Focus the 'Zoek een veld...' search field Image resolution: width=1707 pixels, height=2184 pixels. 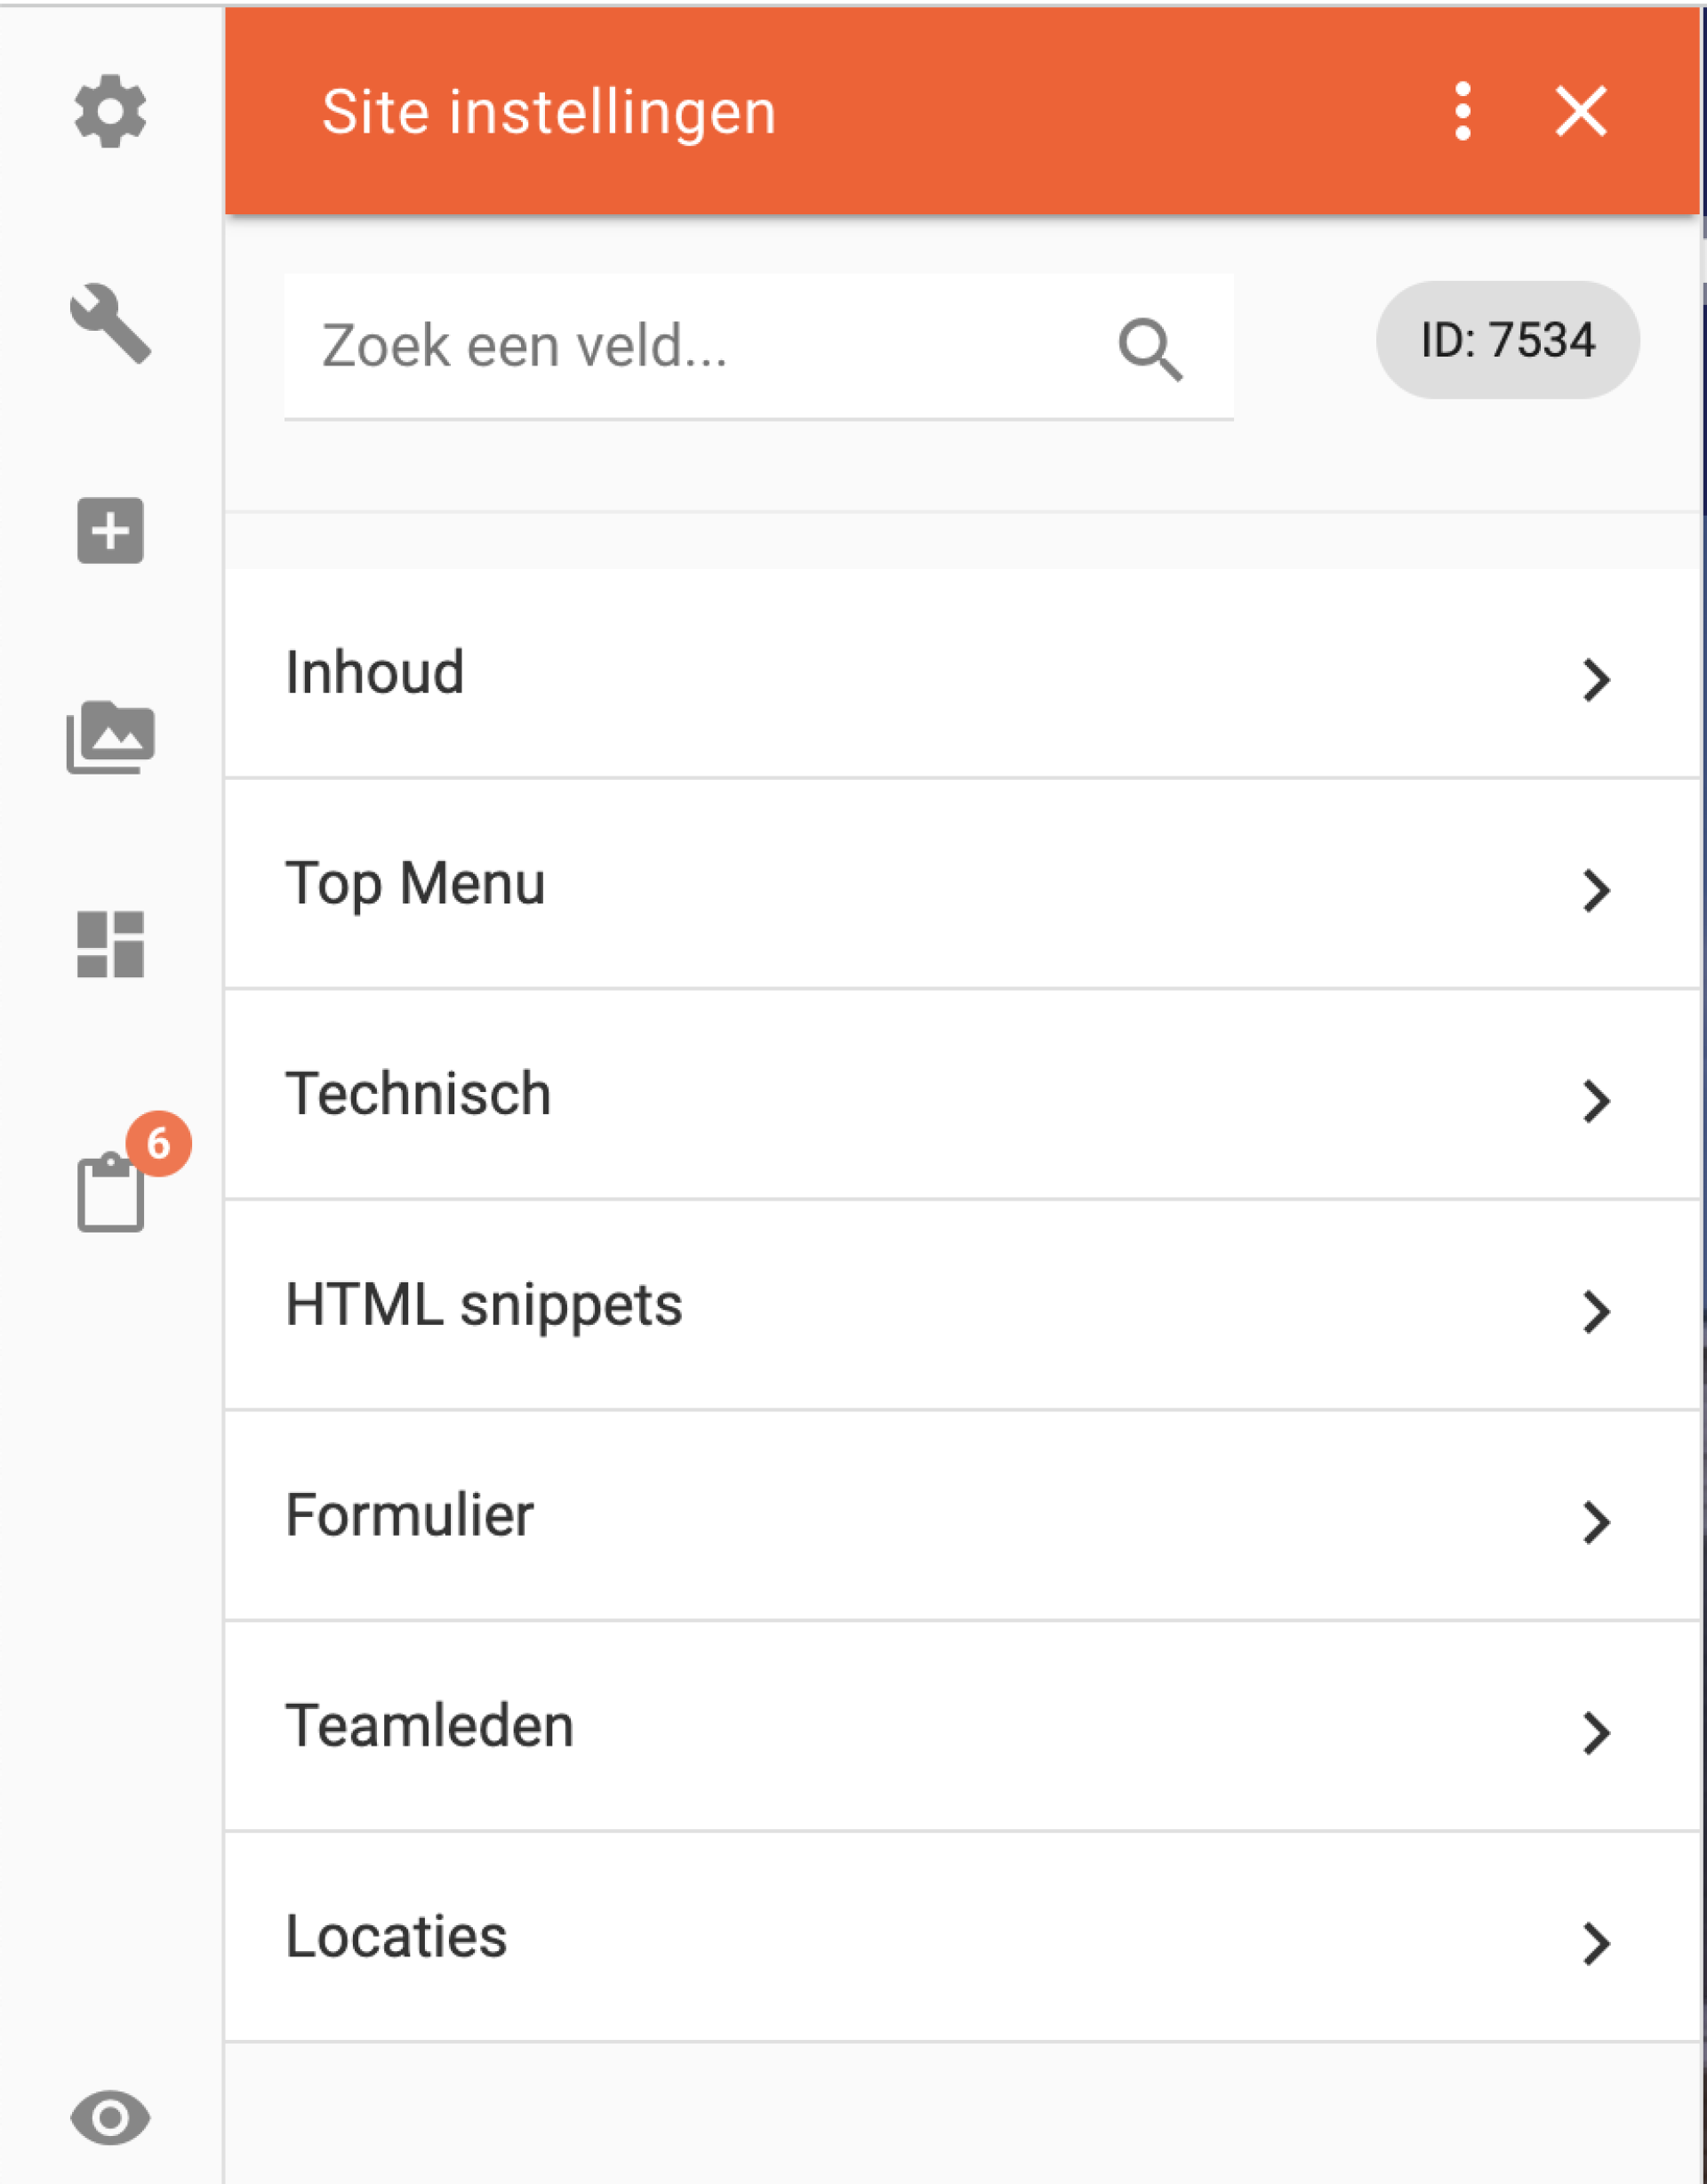[758, 346]
